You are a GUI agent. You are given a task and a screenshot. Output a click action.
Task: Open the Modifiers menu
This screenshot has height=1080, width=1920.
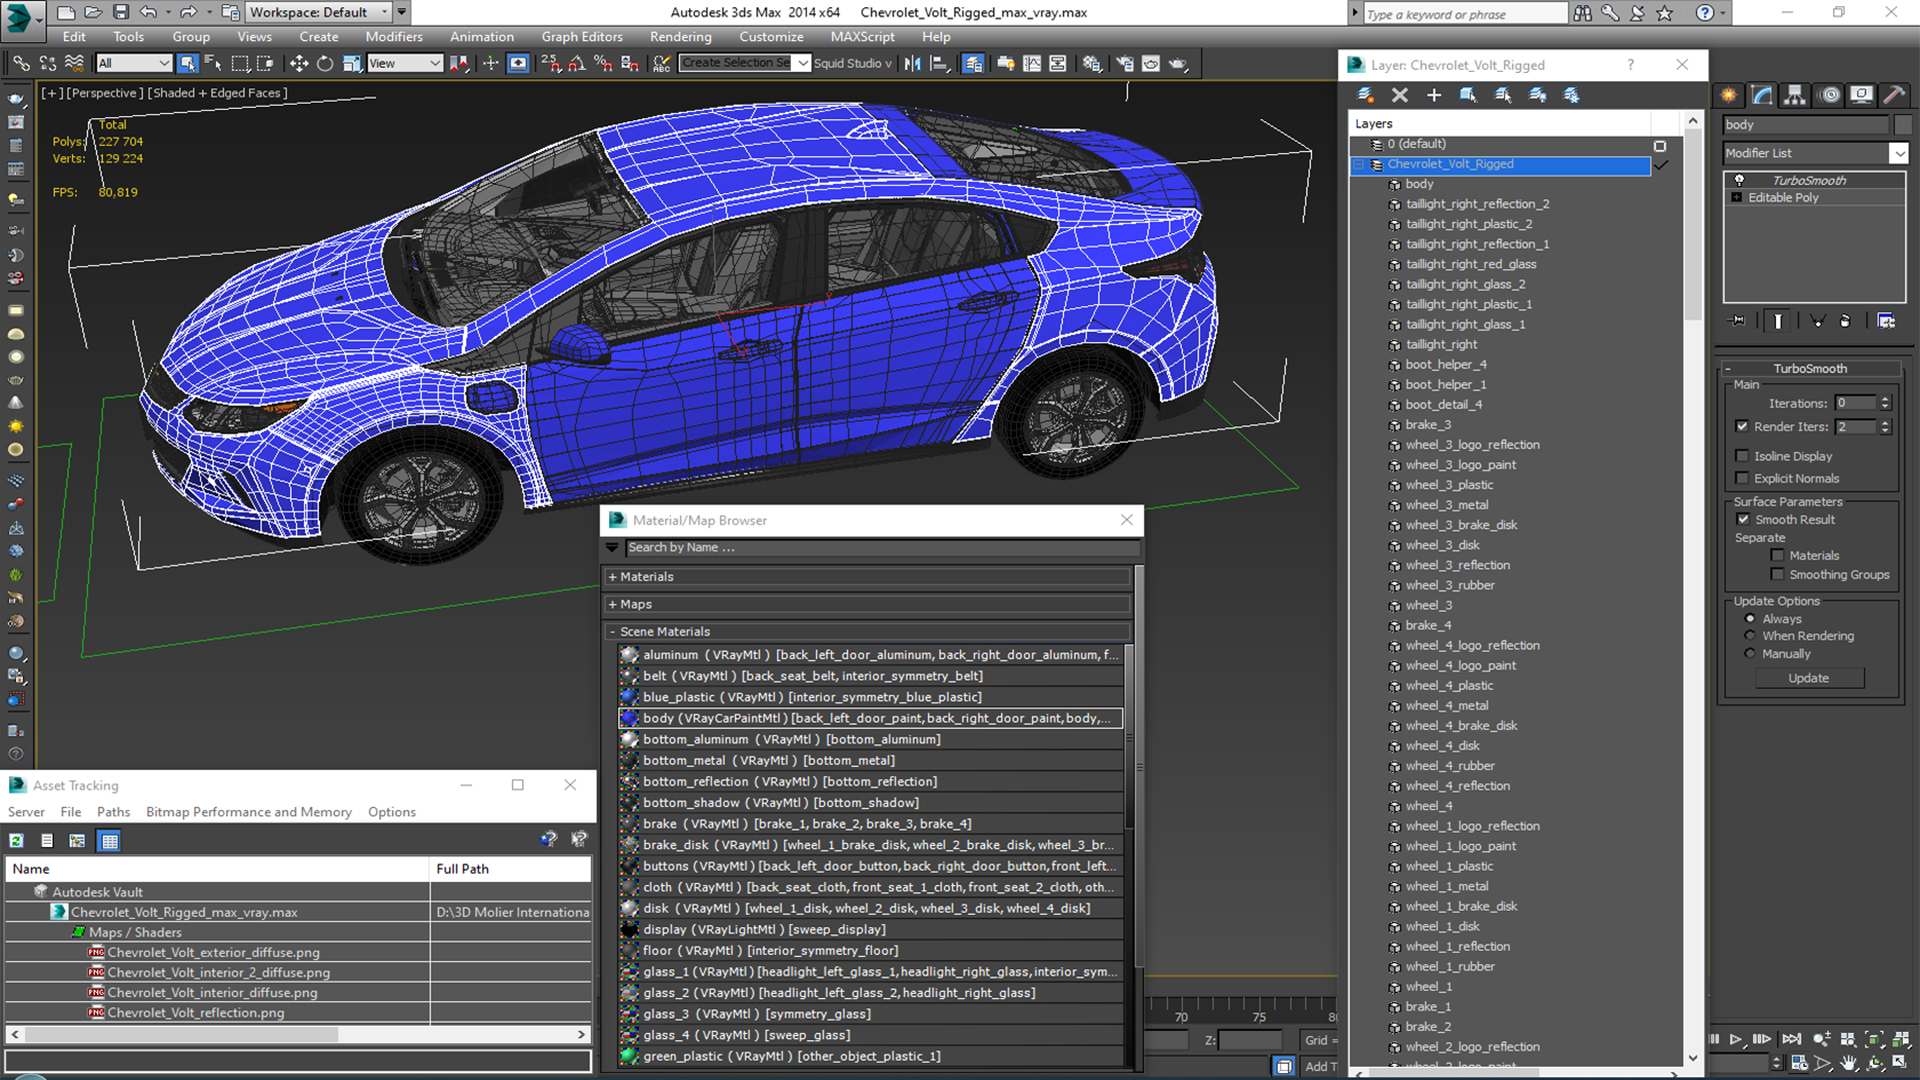pos(393,37)
